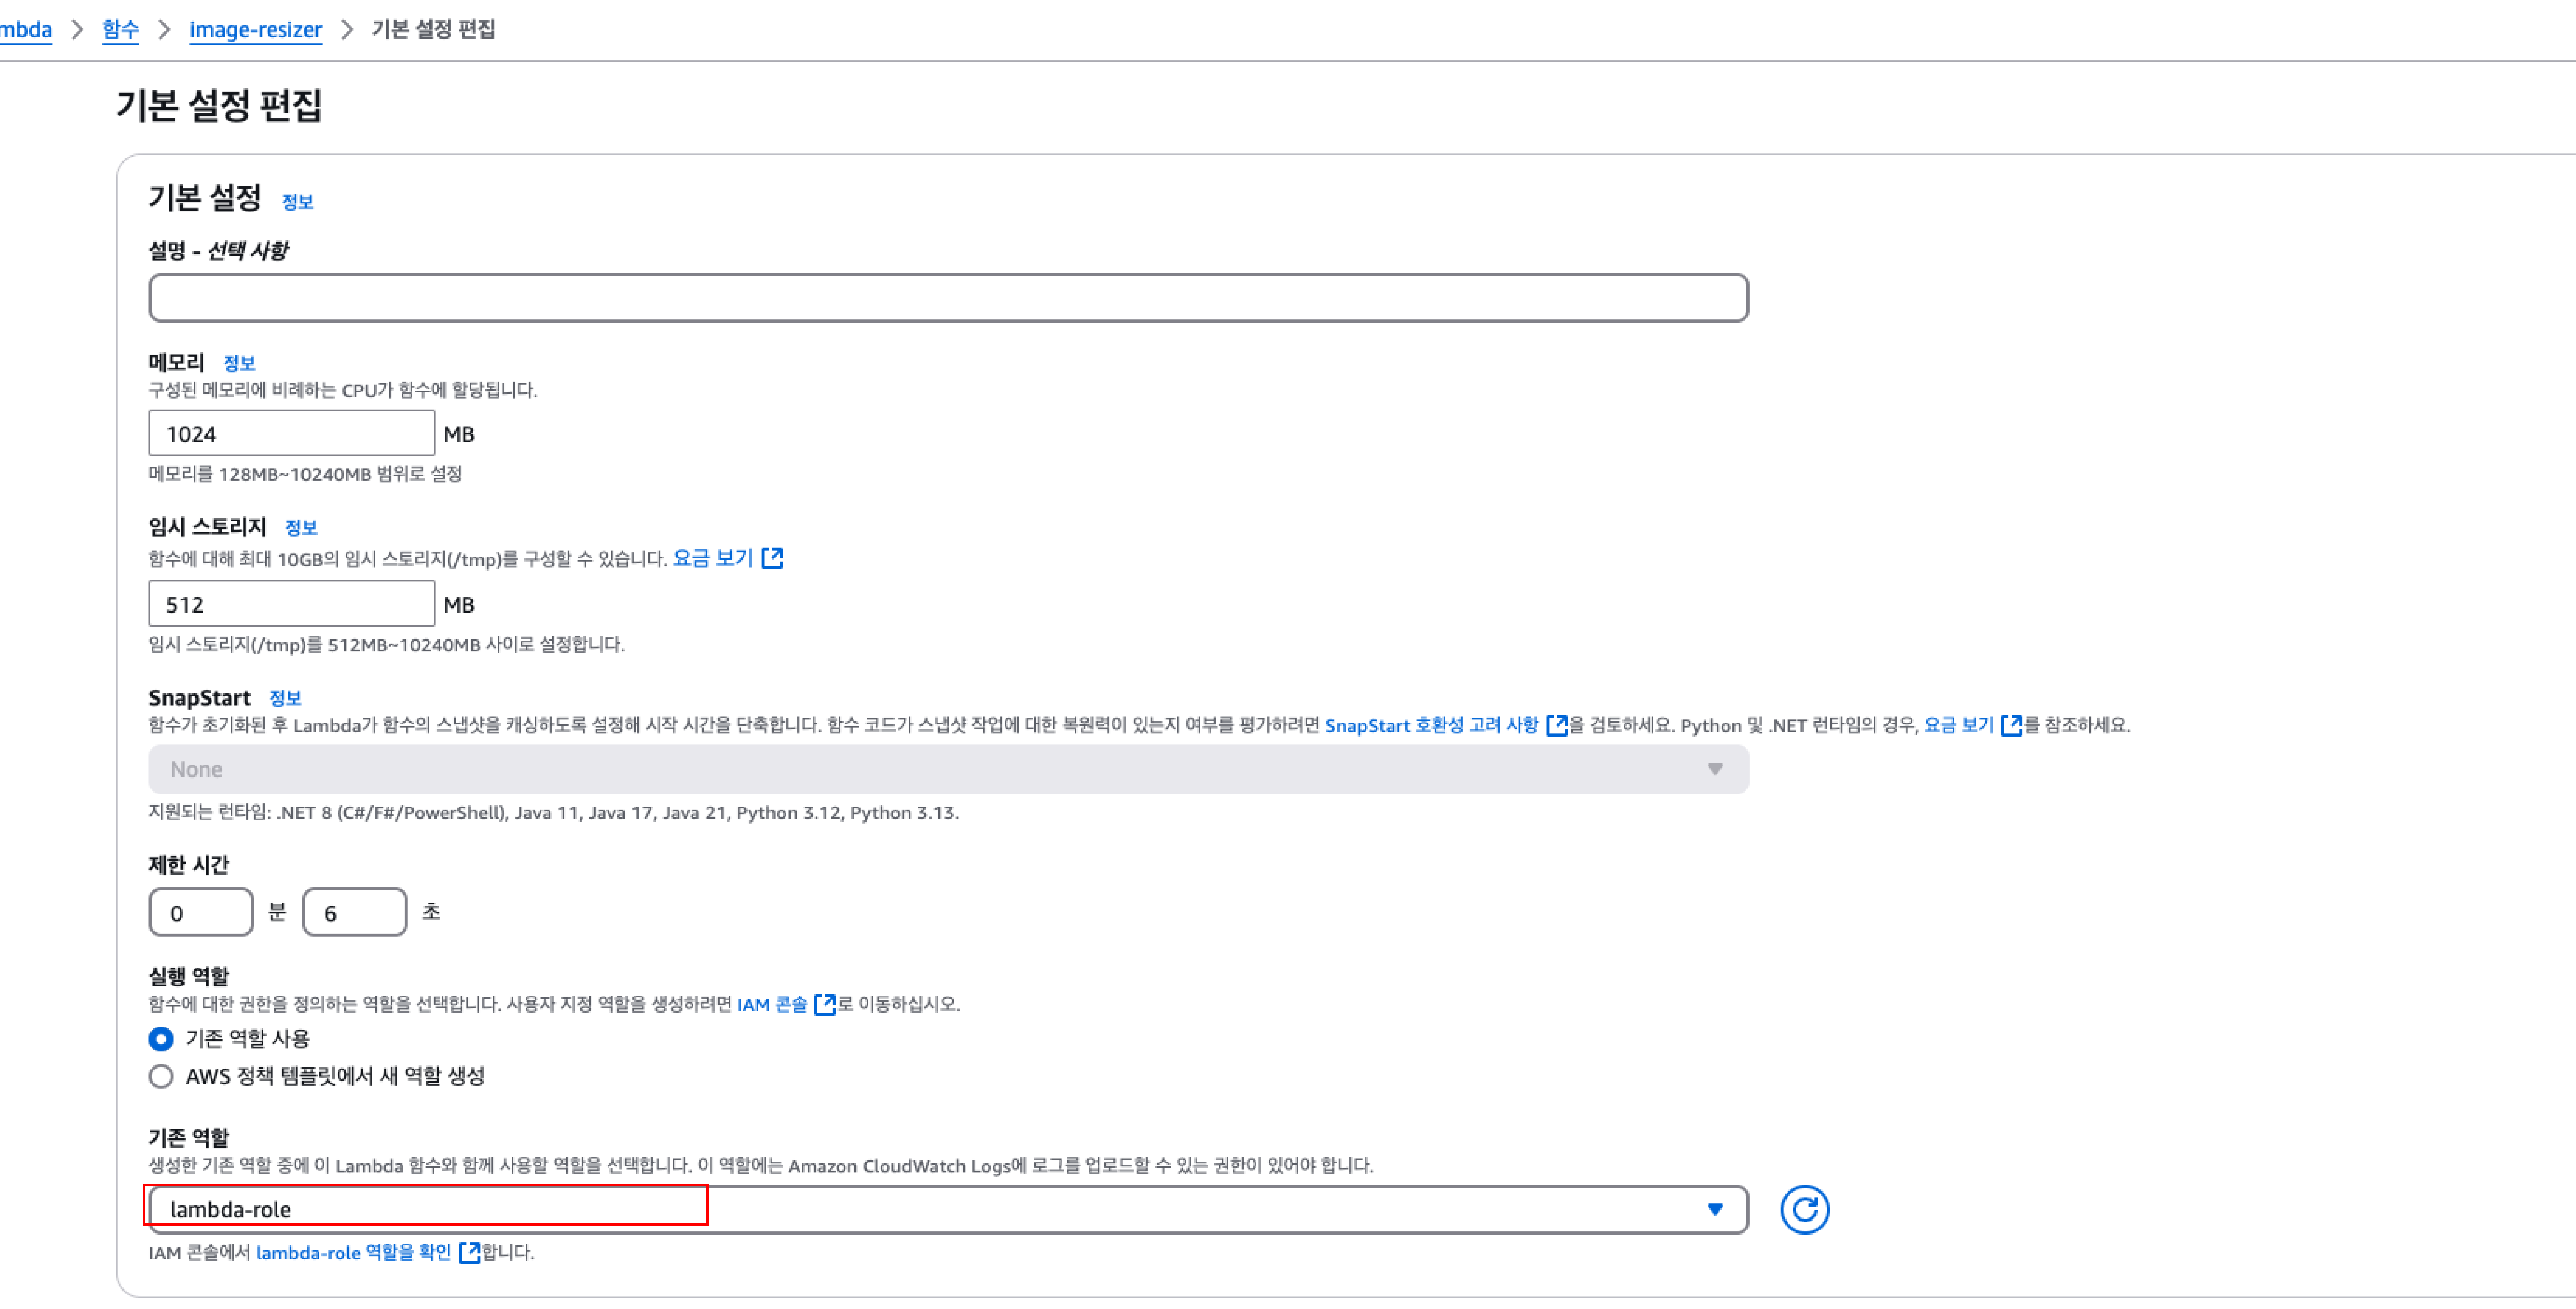Click the refresh roles circular icon
The image size is (2576, 1309).
[x=1804, y=1210]
